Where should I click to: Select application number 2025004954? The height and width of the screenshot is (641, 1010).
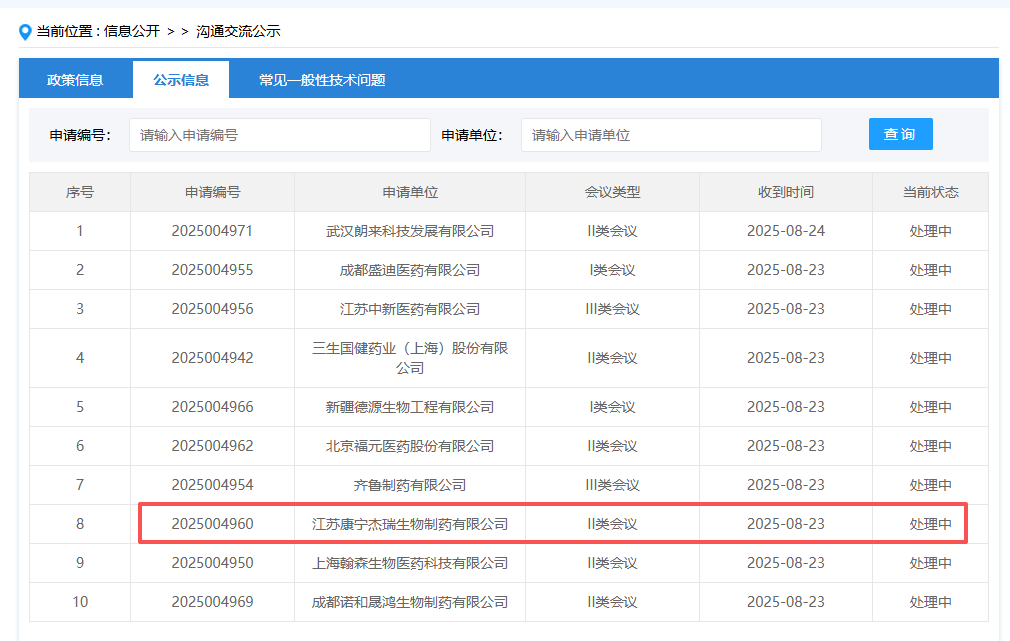tap(213, 485)
